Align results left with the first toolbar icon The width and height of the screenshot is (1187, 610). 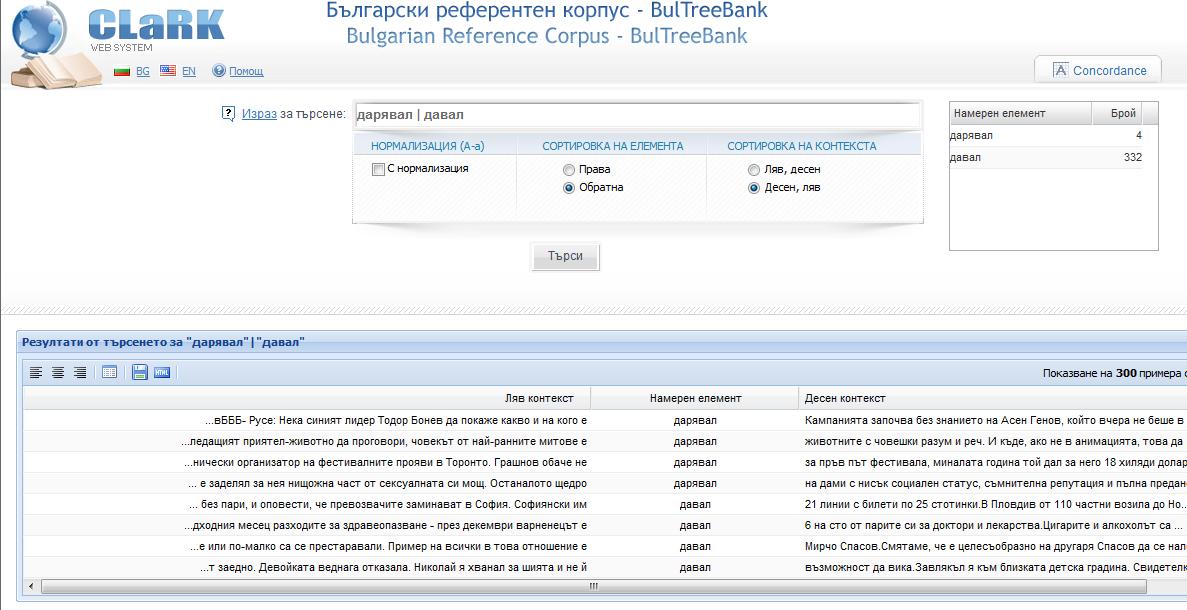pyautogui.click(x=36, y=372)
